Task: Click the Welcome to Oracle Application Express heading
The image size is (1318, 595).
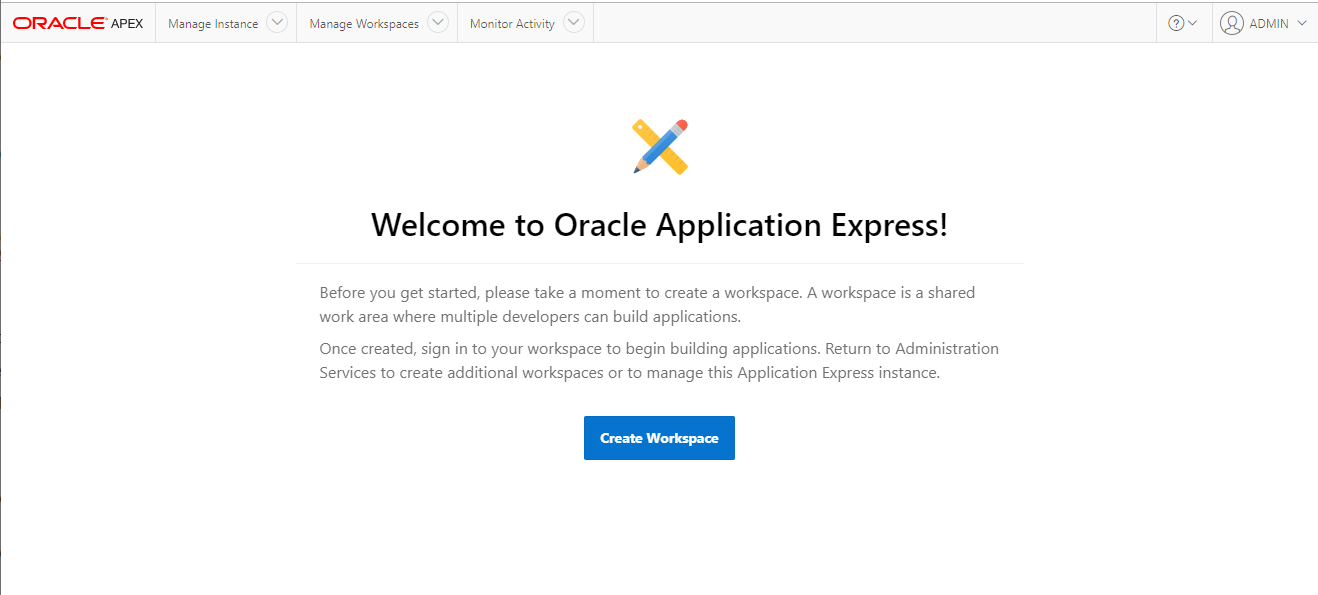Action: pyautogui.click(x=659, y=225)
